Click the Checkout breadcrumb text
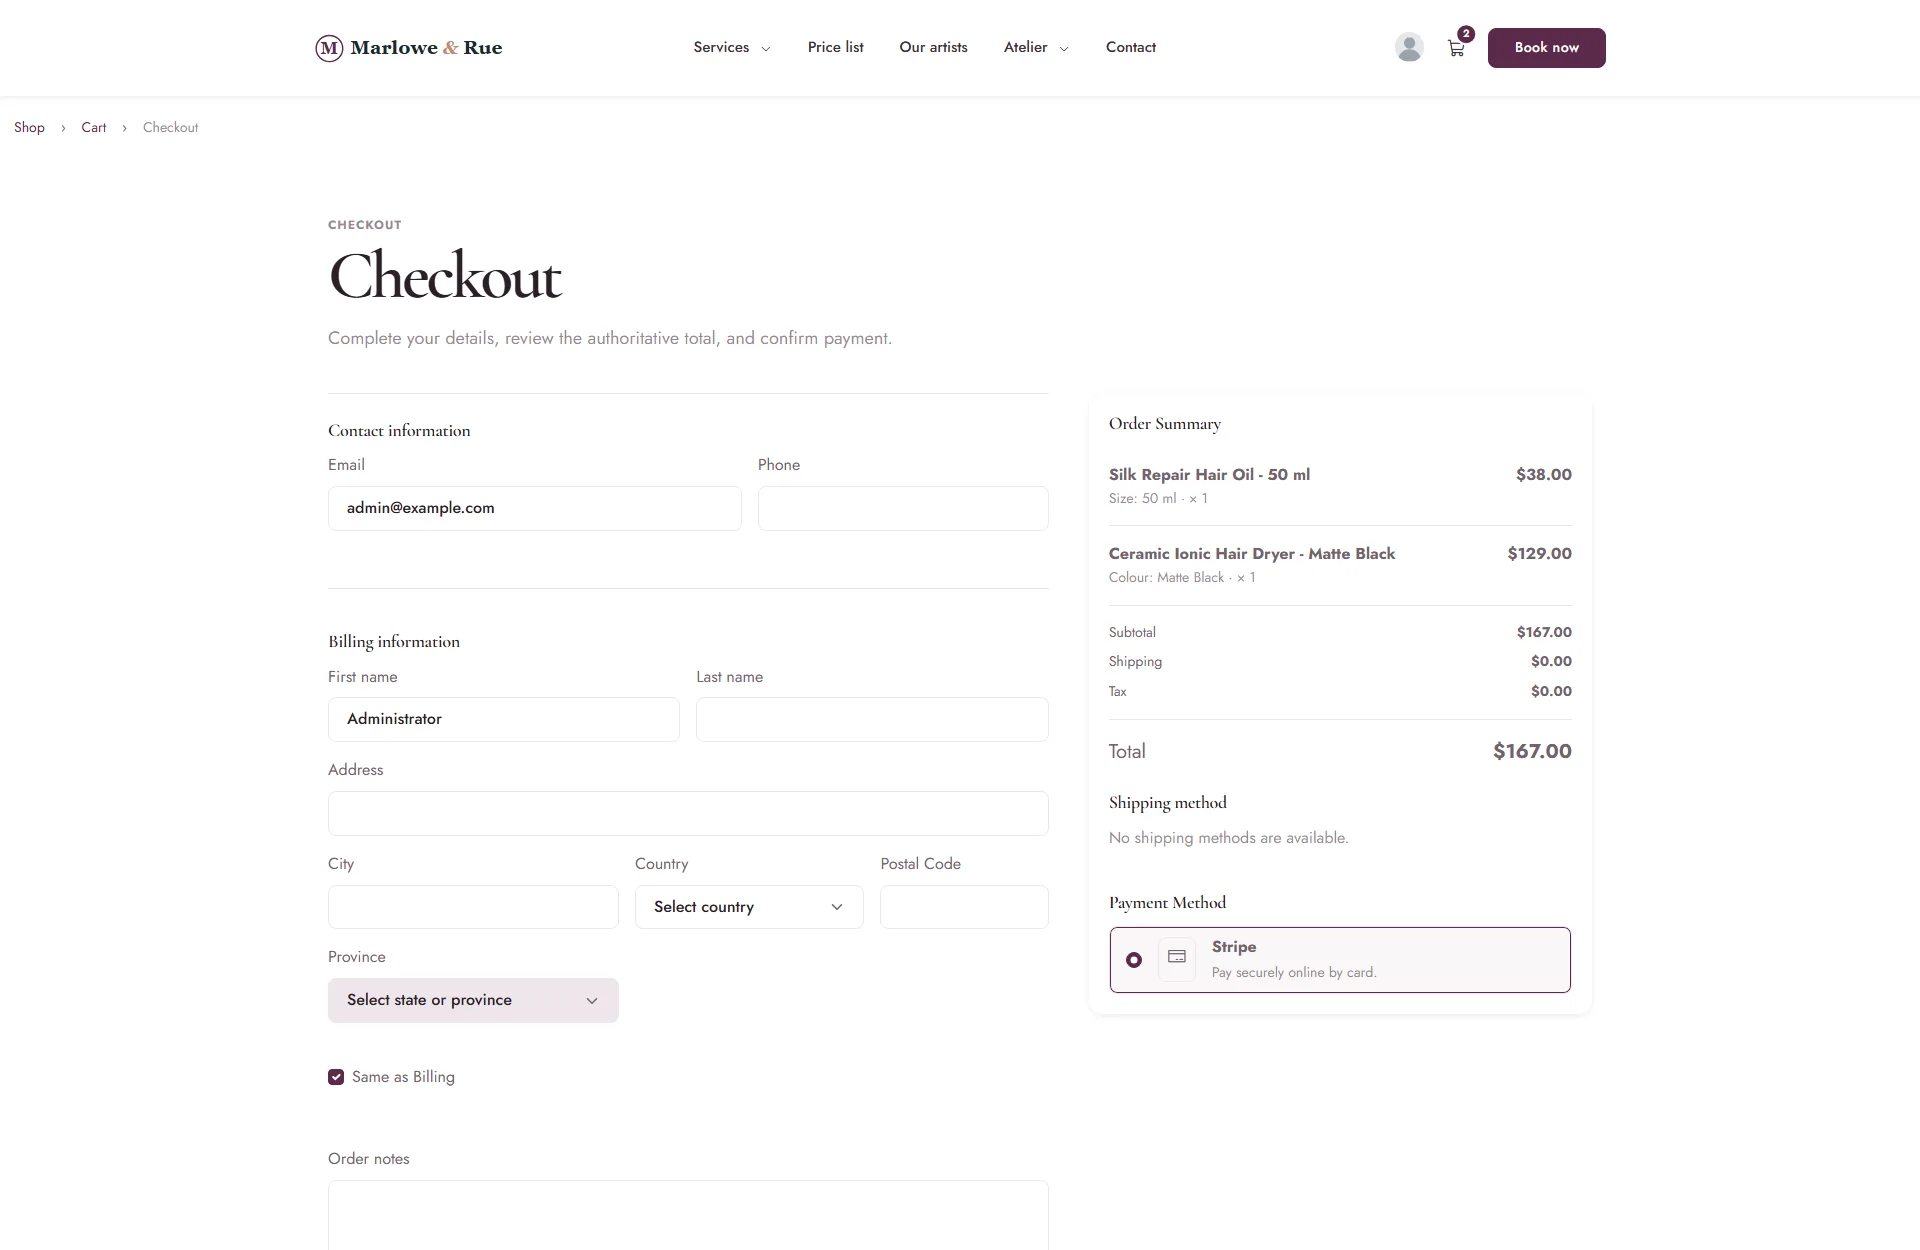The height and width of the screenshot is (1250, 1920). click(170, 127)
